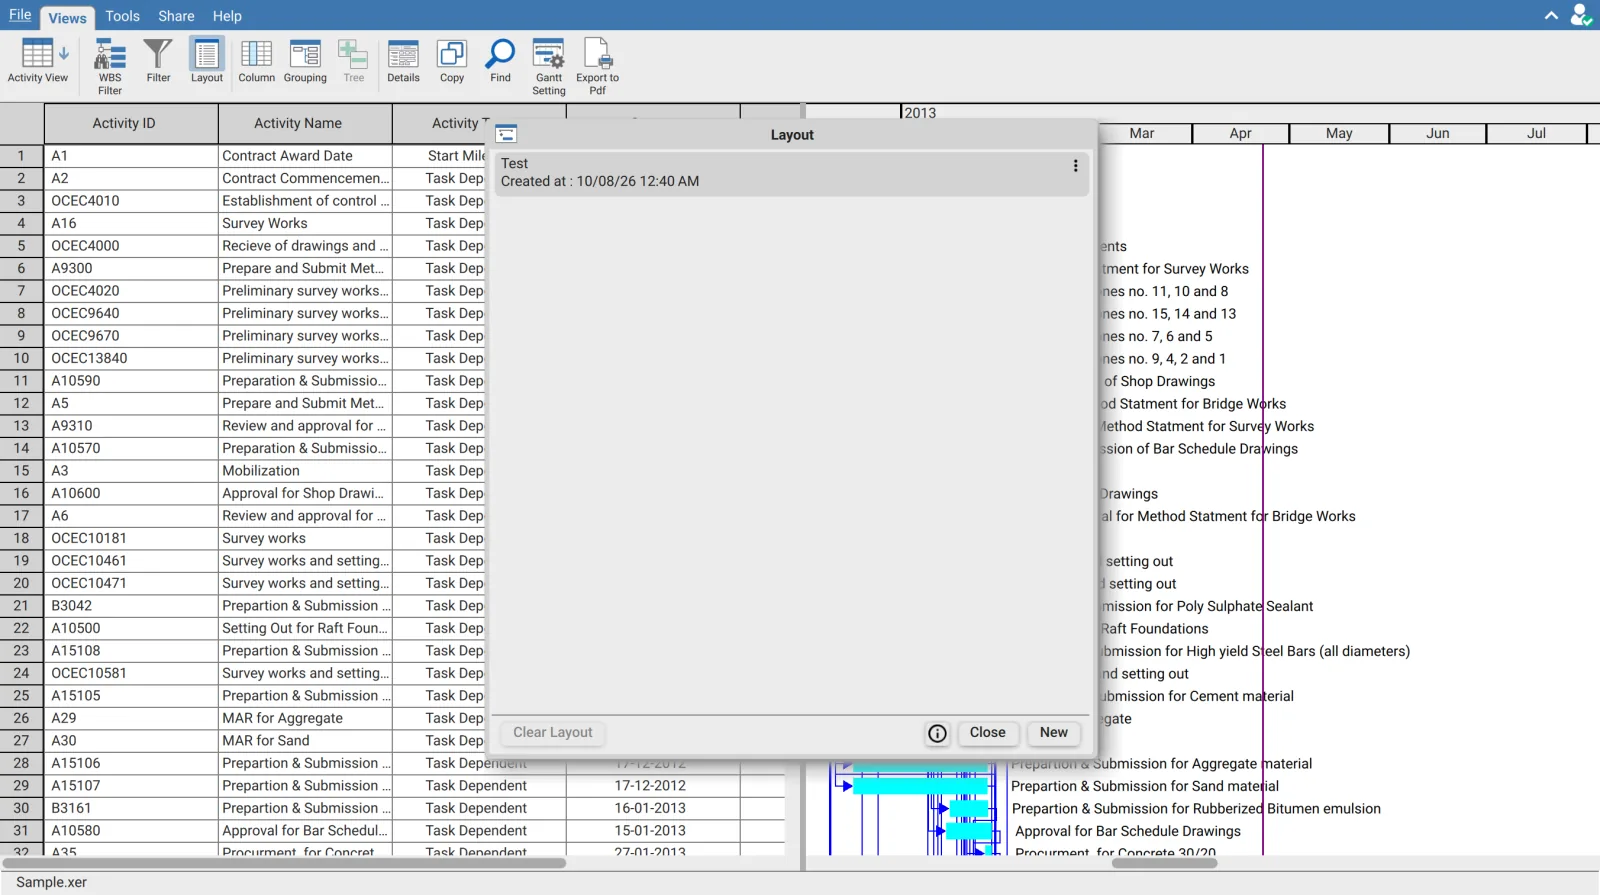Click the Gantt chart horizontal scrollbar
This screenshot has width=1600, height=895.
pos(1165,863)
